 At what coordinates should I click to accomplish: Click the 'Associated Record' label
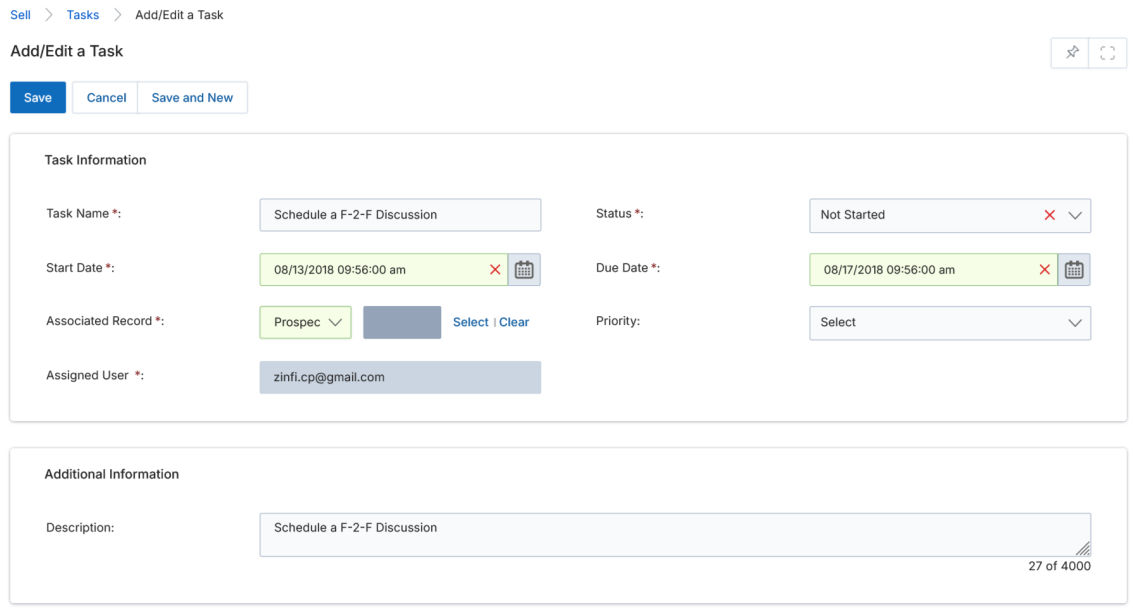tap(99, 321)
